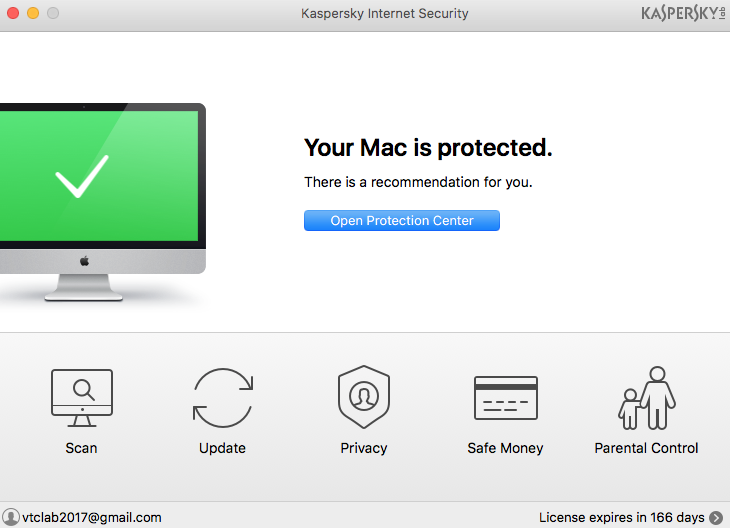
Task: Minimize the window with the yellow button
Action: 33,13
